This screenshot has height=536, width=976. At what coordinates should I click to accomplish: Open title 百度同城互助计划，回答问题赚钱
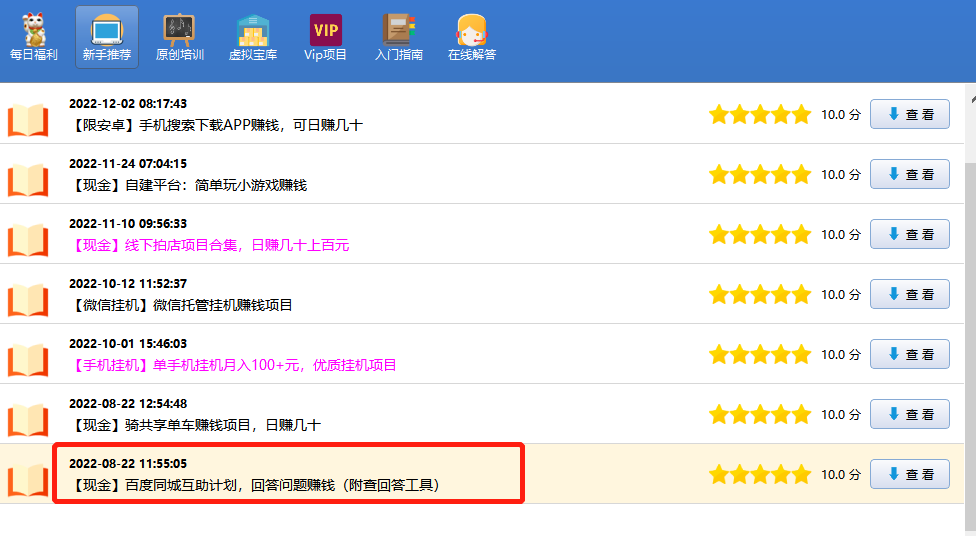click(x=258, y=485)
